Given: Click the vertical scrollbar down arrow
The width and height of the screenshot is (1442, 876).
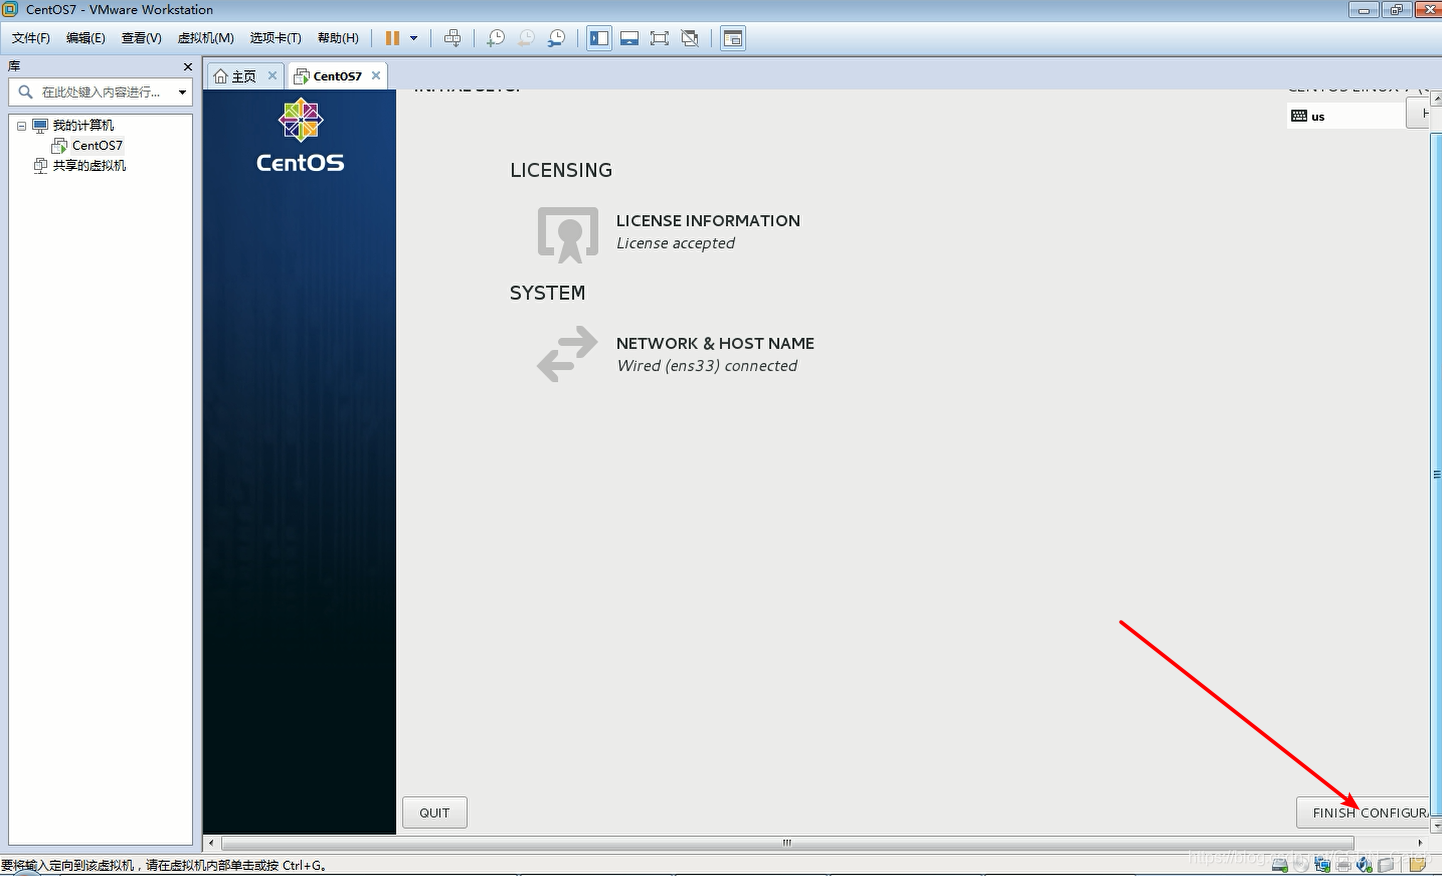Looking at the screenshot, I should pyautogui.click(x=1436, y=827).
